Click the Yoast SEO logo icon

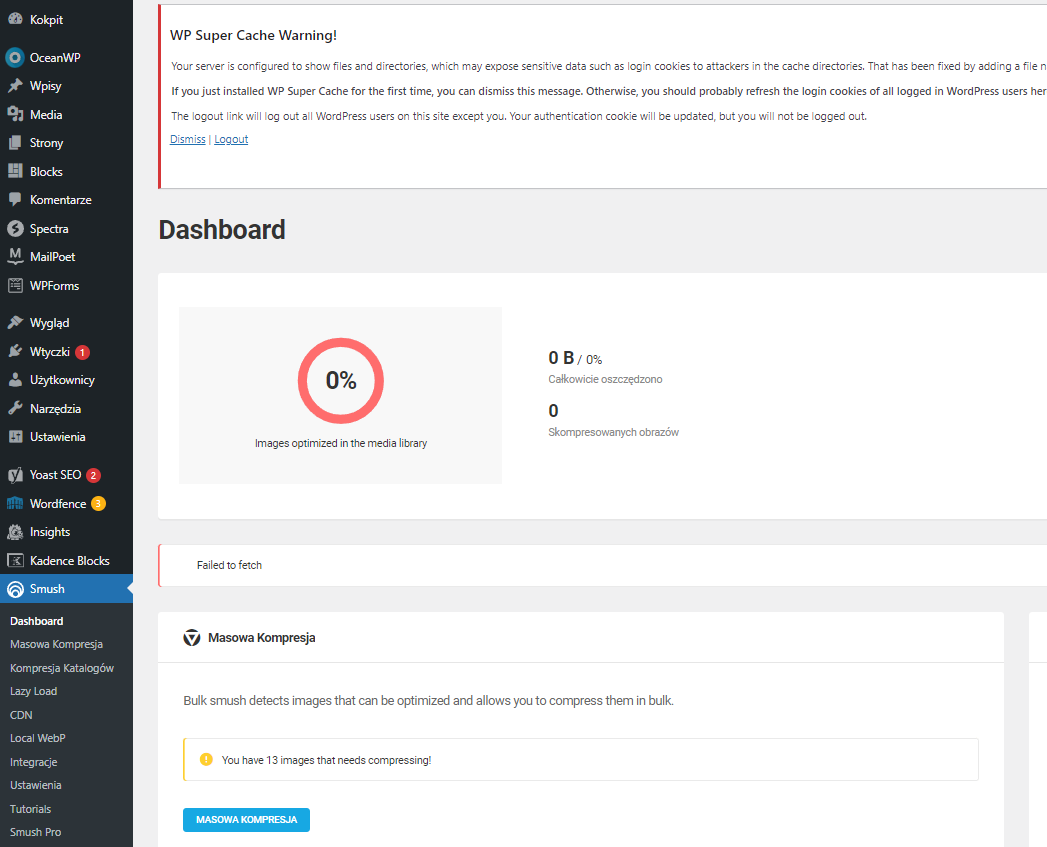15,475
